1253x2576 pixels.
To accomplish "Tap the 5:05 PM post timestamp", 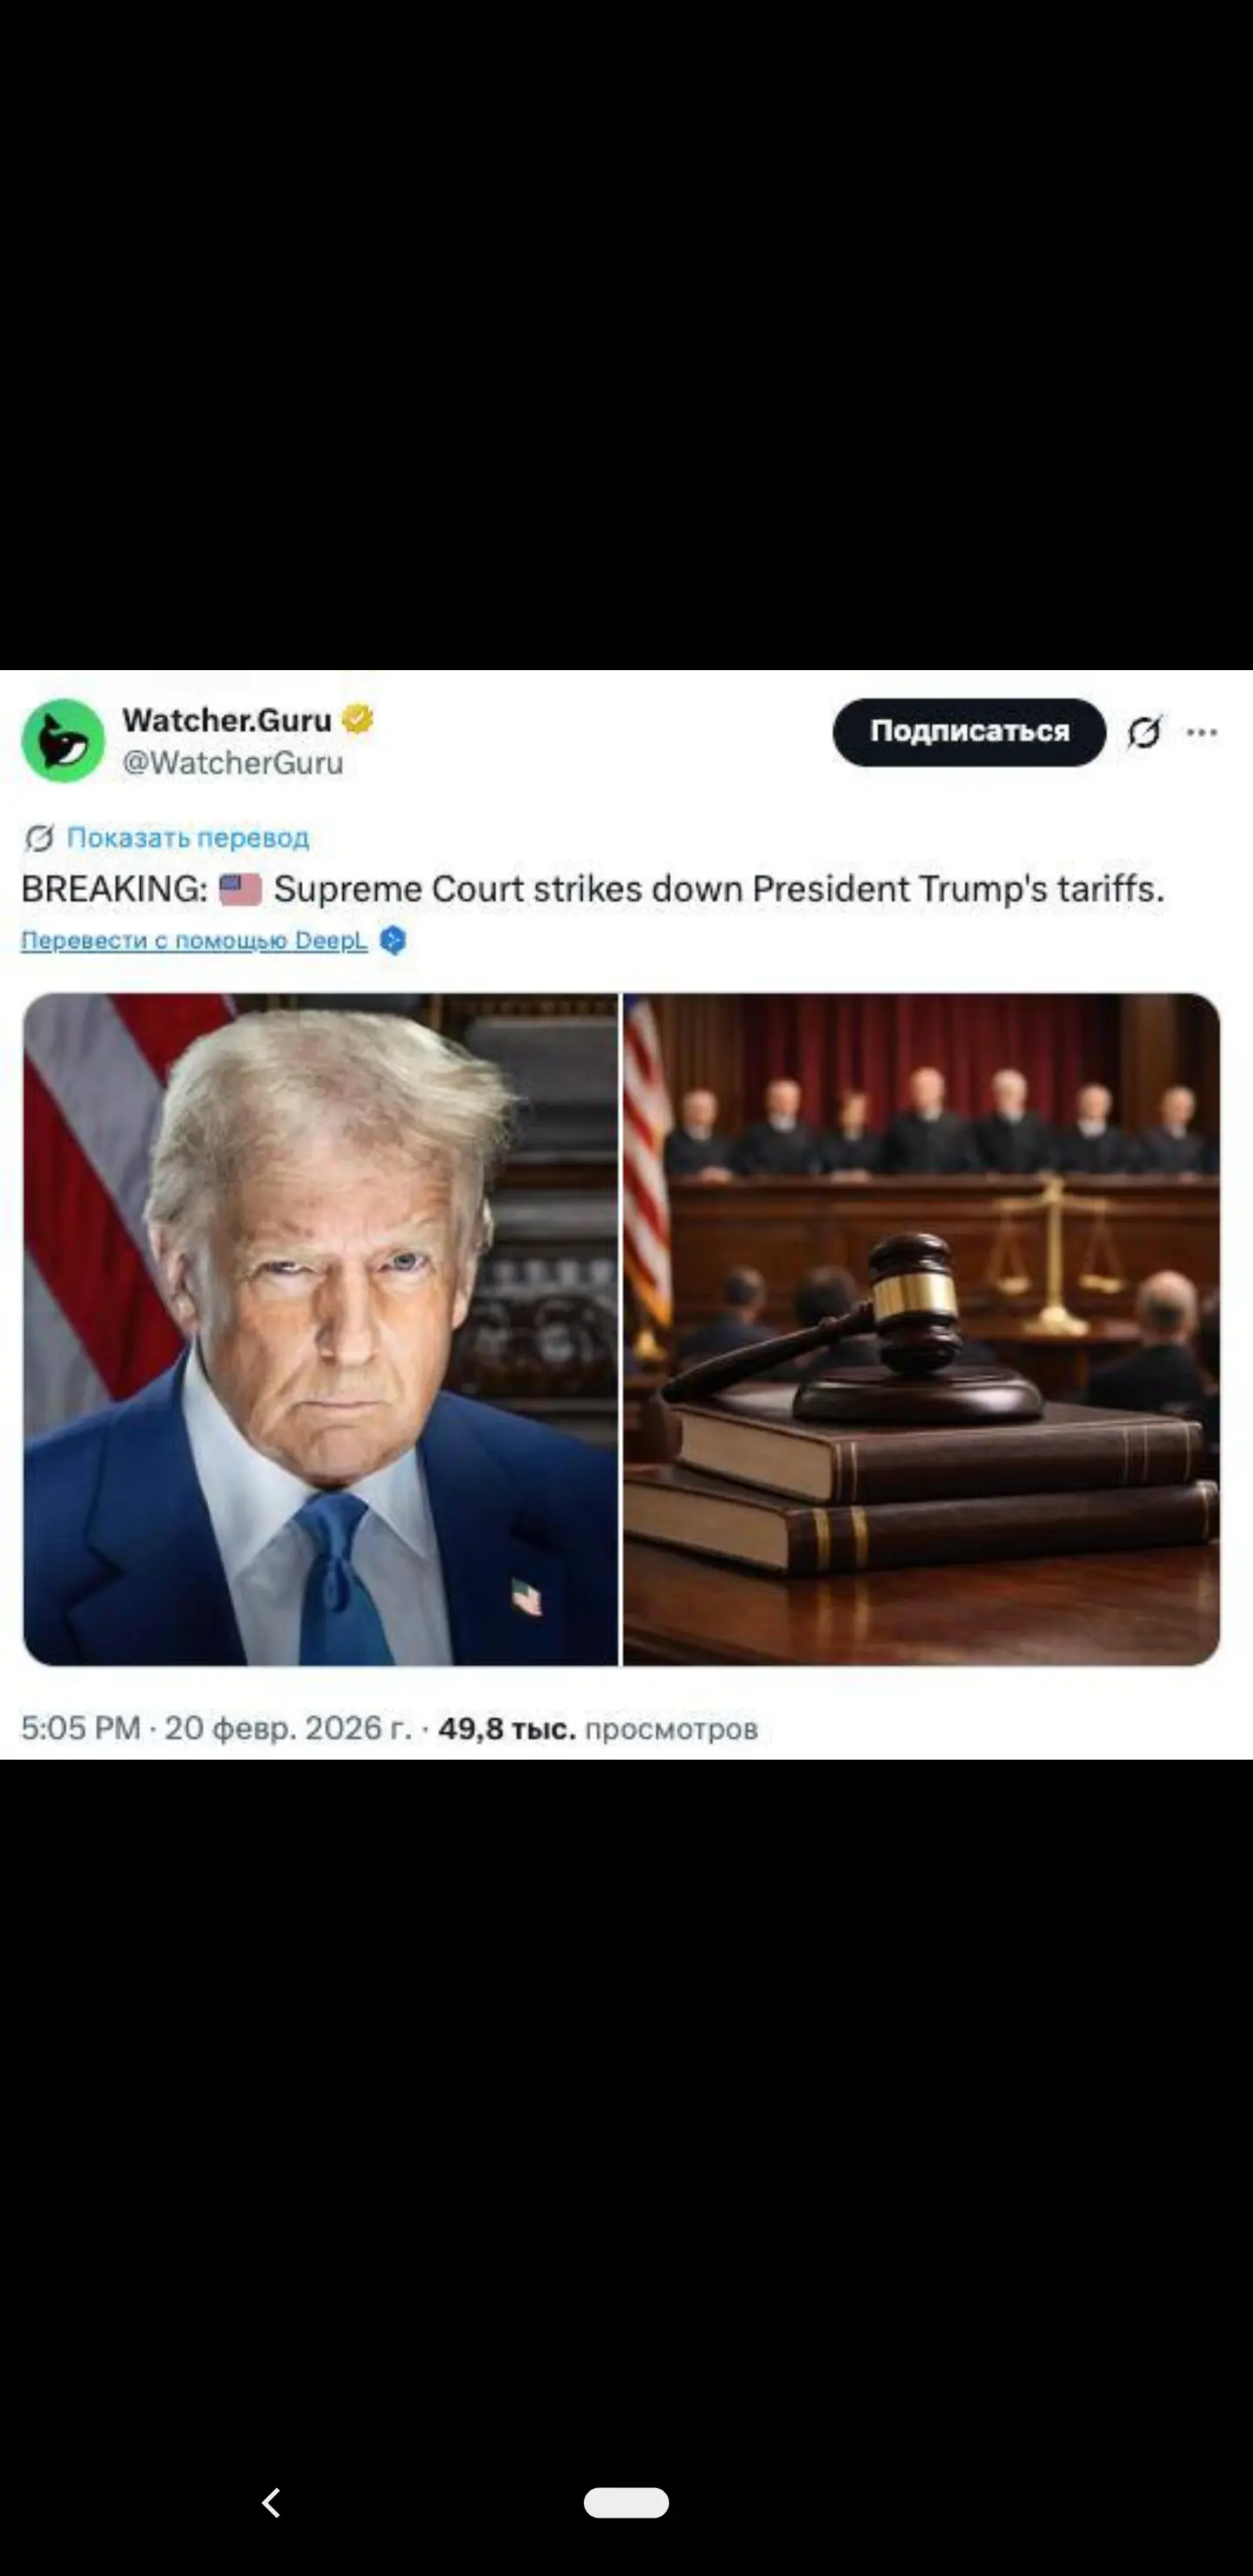I will pos(80,1728).
